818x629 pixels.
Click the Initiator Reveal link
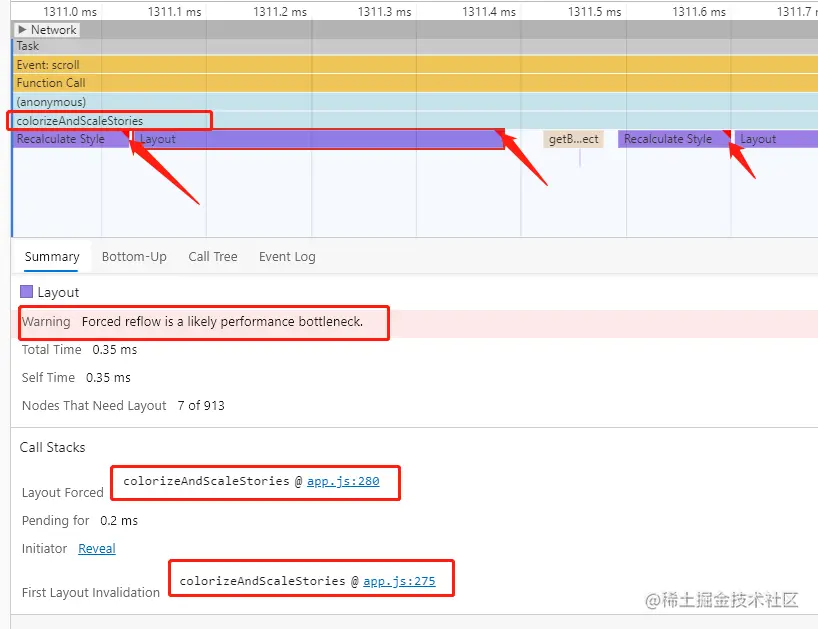click(x=97, y=549)
